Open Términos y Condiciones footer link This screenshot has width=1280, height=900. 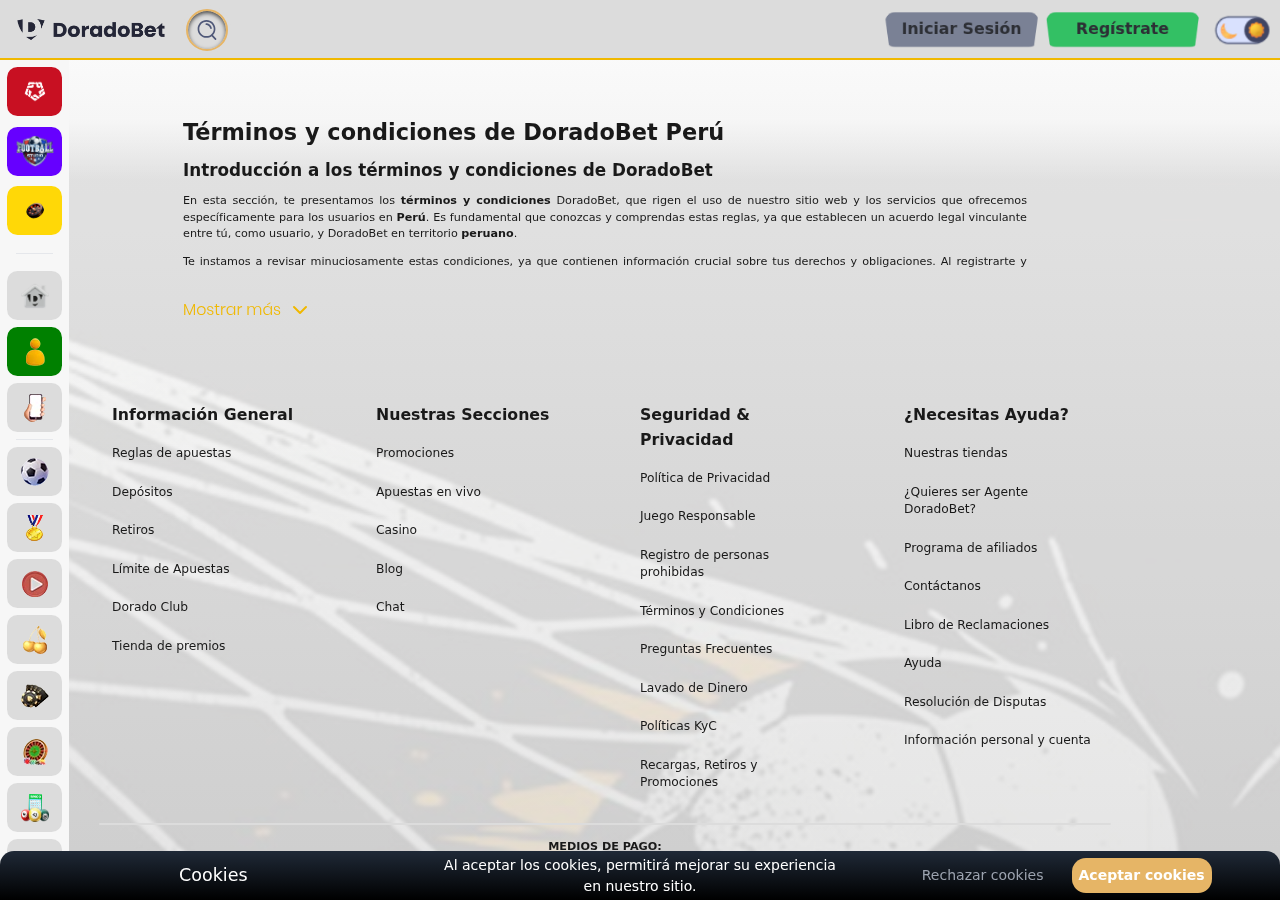(x=712, y=611)
